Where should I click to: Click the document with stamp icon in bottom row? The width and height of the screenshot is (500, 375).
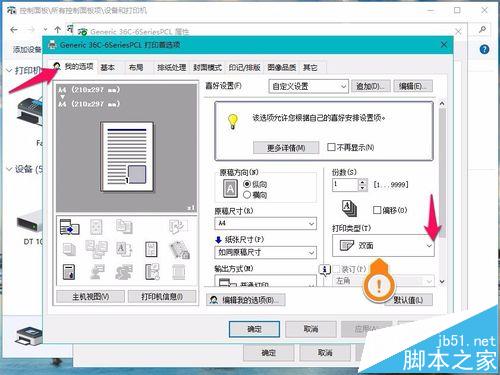[152, 272]
